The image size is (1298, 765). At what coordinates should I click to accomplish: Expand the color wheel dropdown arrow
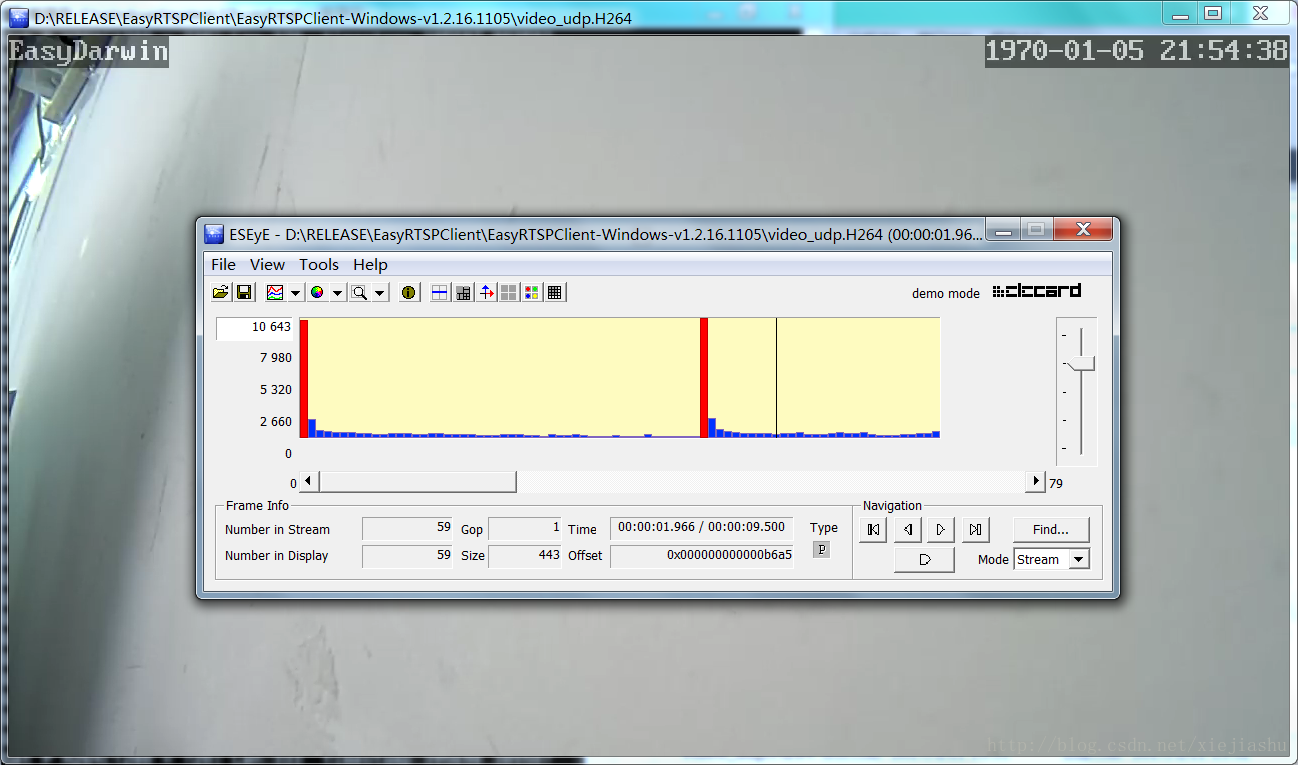(337, 292)
